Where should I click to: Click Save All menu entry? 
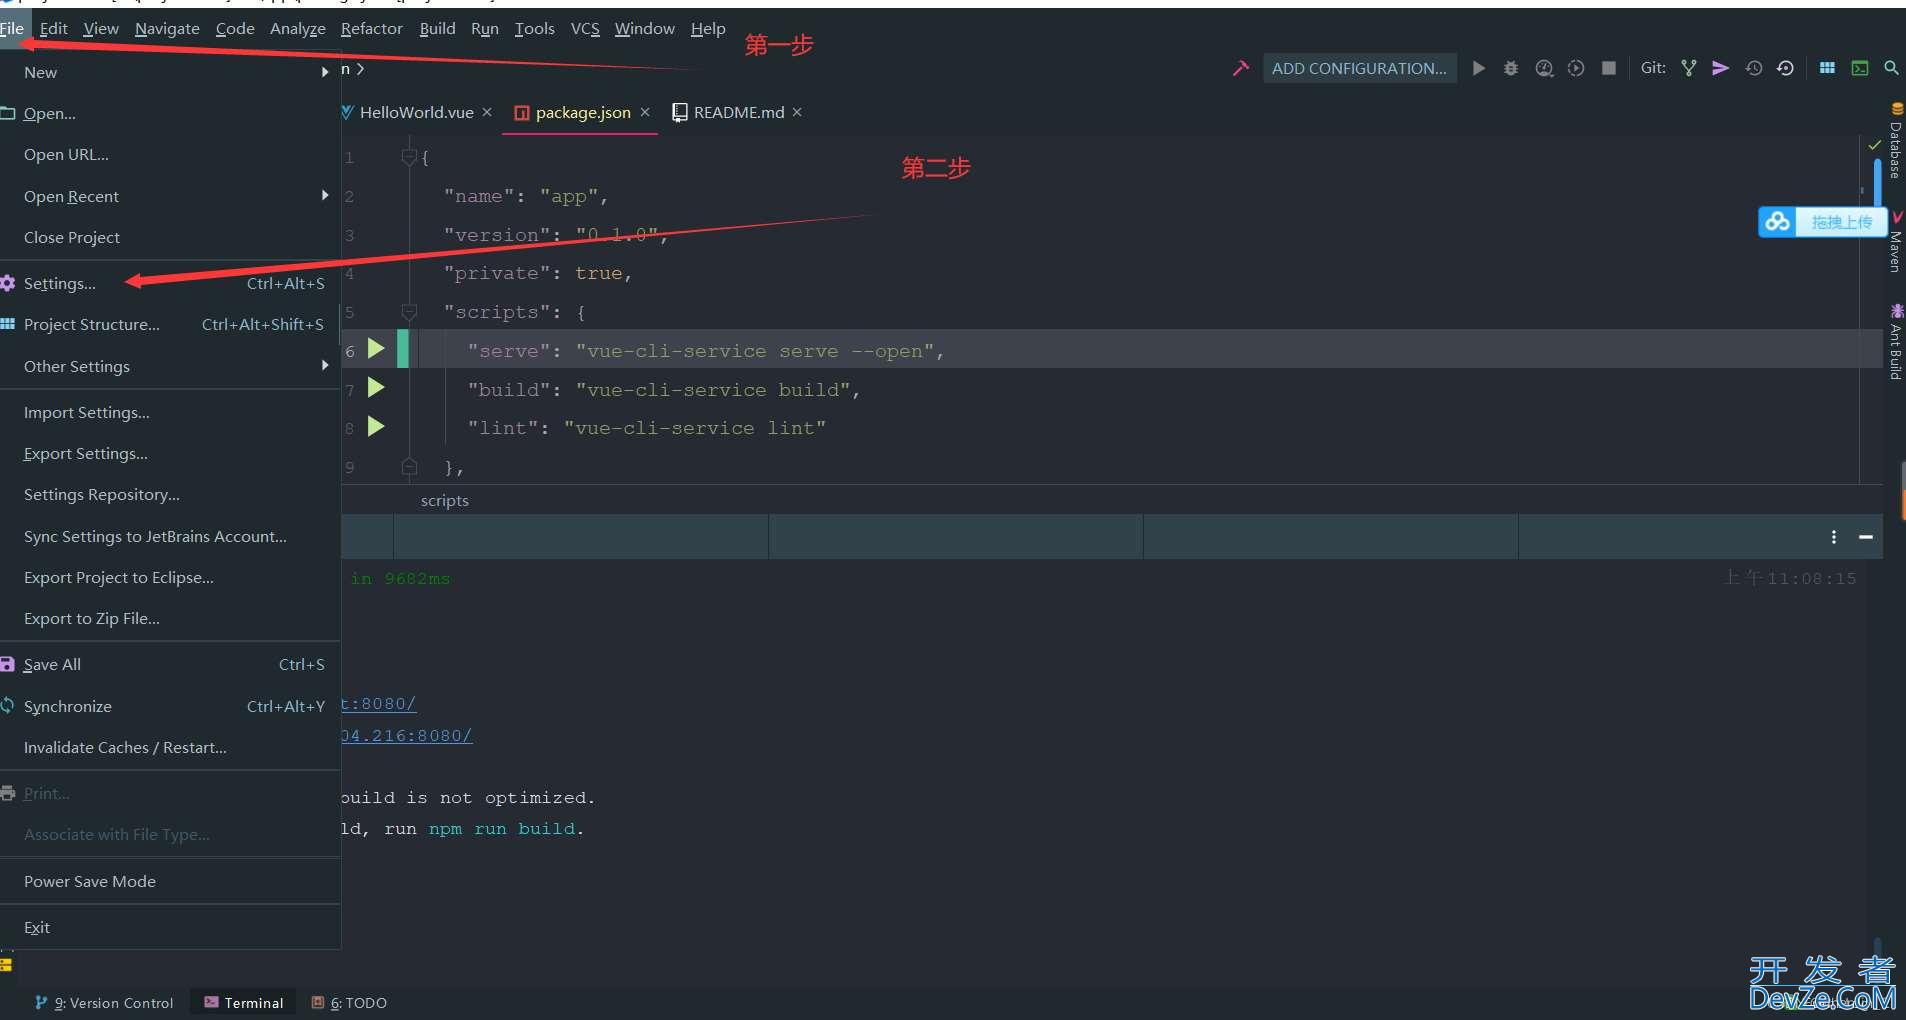(170, 664)
